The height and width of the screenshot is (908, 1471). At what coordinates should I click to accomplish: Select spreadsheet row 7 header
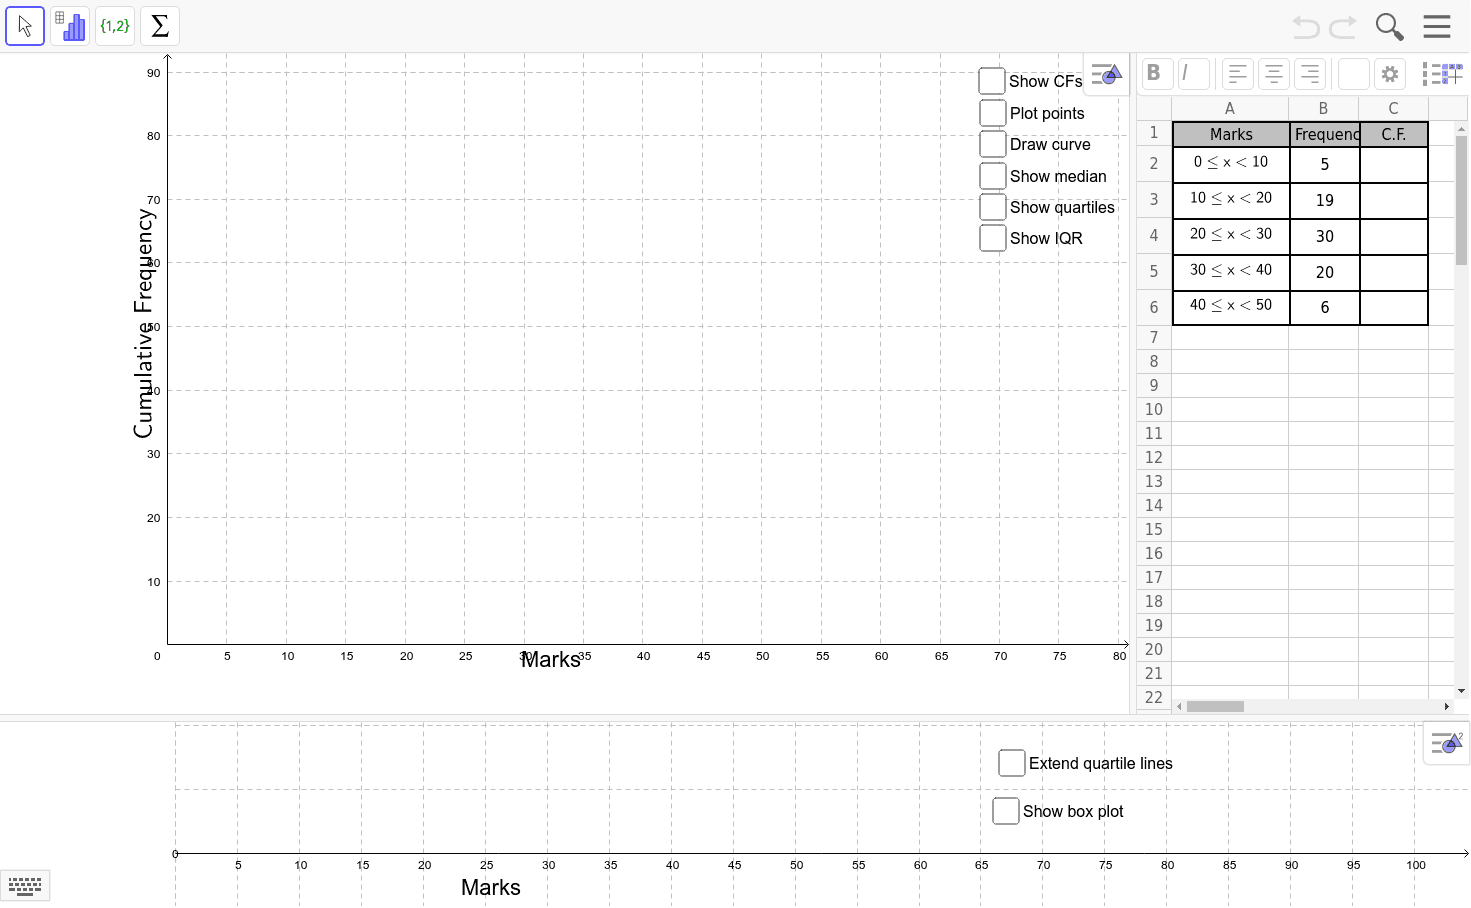click(1154, 338)
